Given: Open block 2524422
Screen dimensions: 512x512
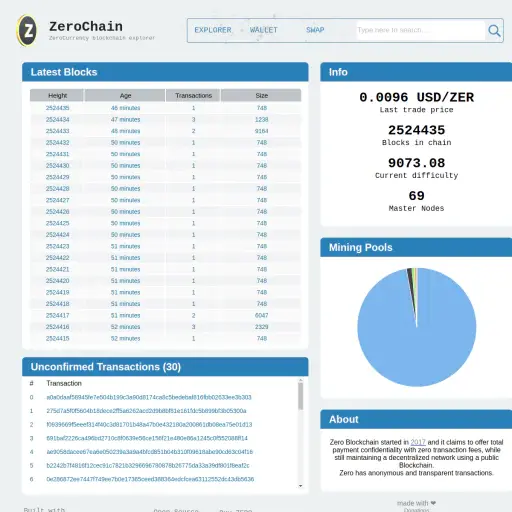Looking at the screenshot, I should [57, 258].
